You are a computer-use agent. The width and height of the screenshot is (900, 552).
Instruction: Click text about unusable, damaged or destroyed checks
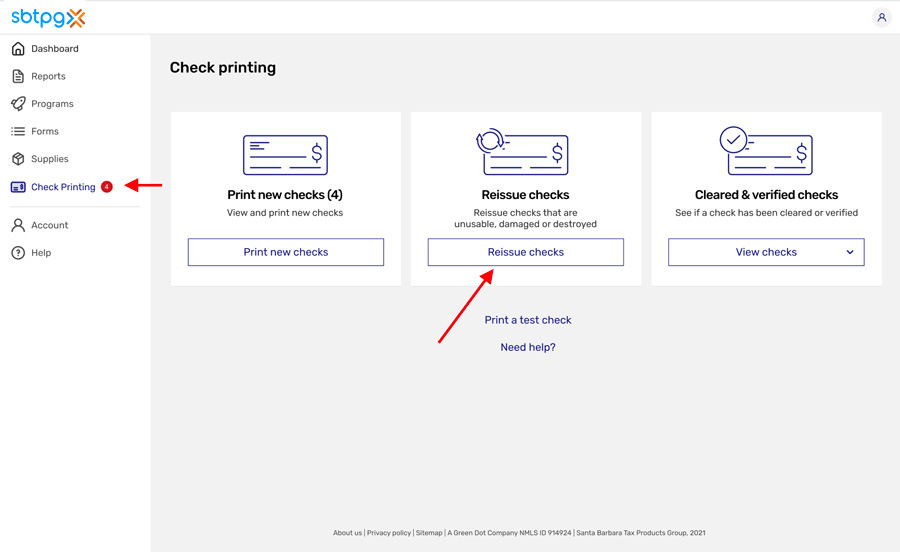click(525, 218)
